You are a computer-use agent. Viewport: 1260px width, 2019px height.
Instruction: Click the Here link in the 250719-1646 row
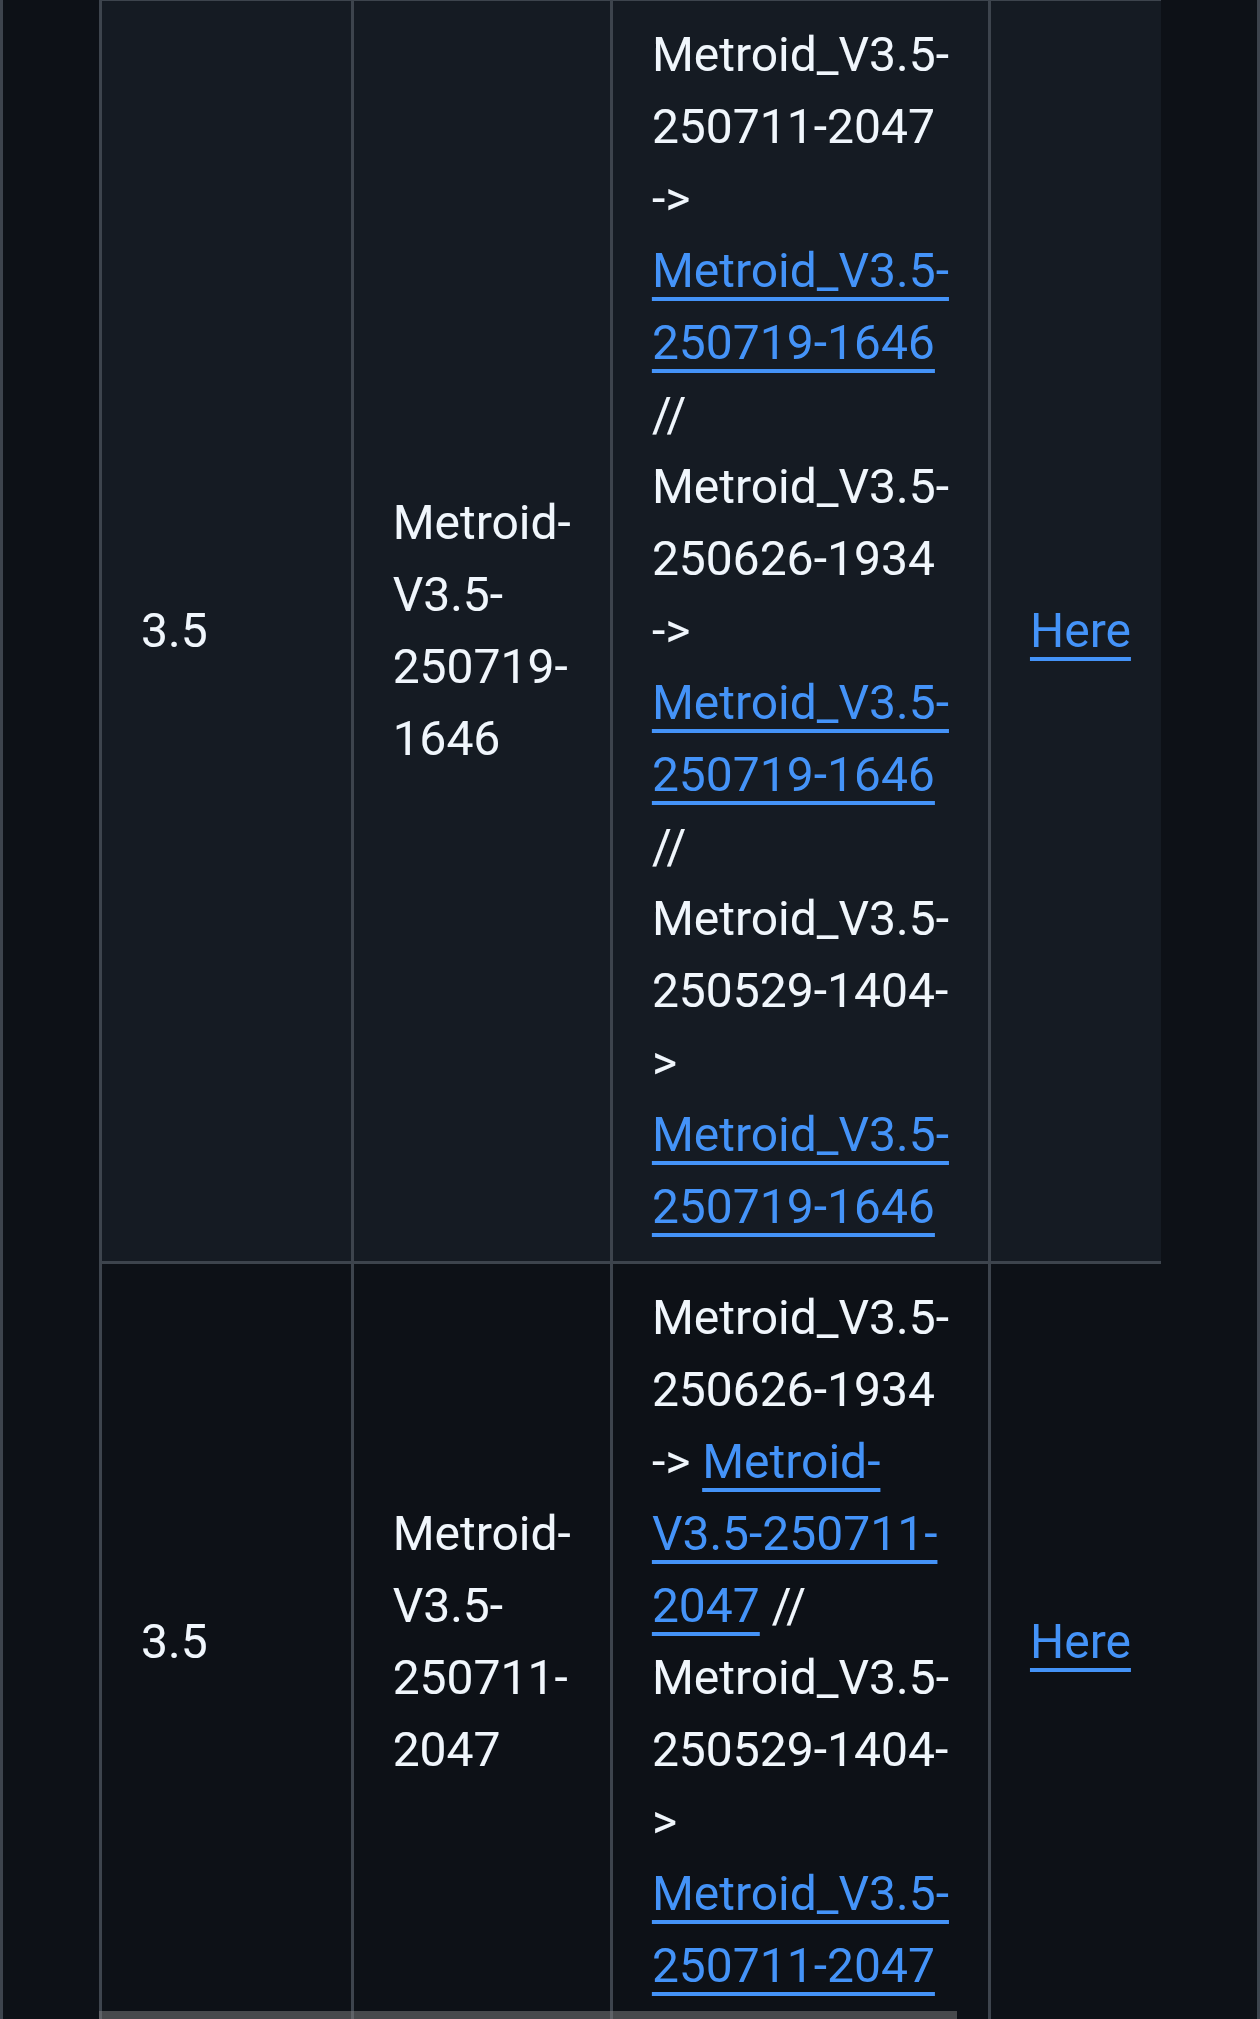[1080, 631]
